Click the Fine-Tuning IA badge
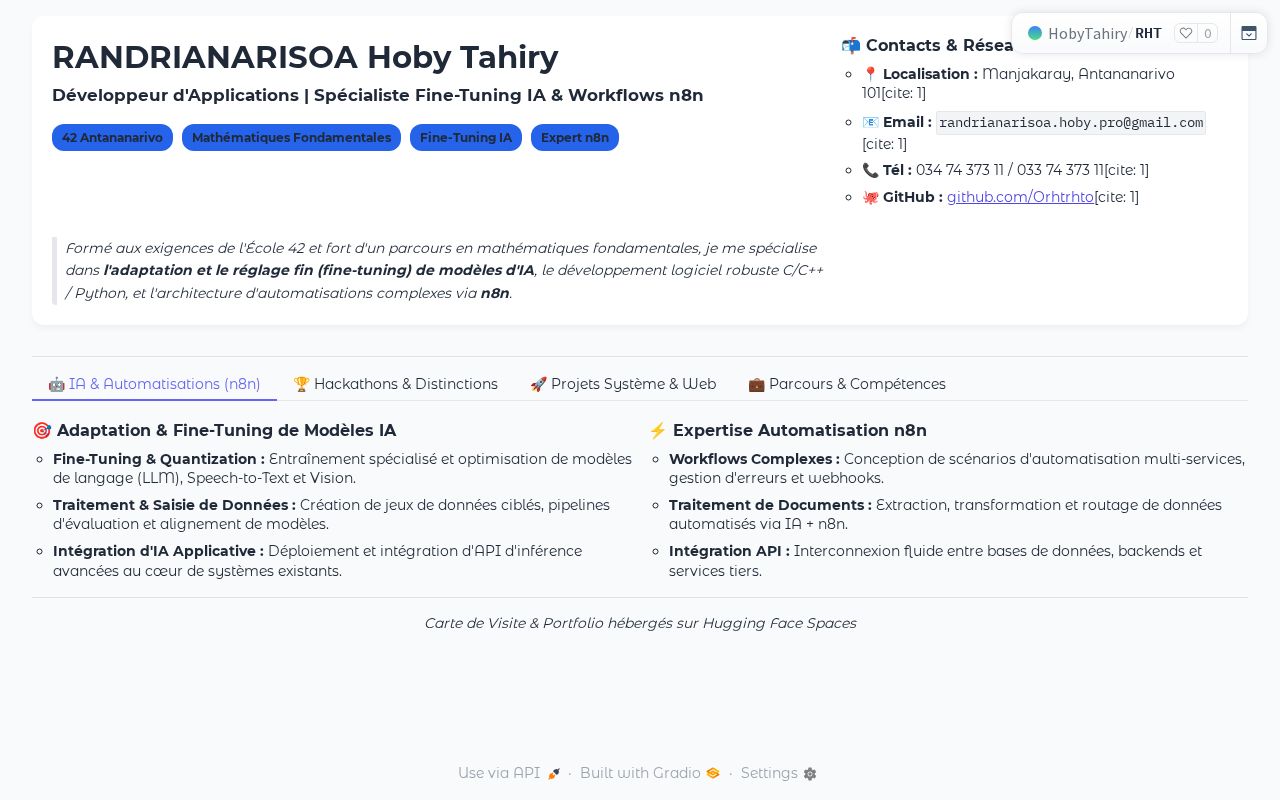1280x800 pixels. pos(466,138)
